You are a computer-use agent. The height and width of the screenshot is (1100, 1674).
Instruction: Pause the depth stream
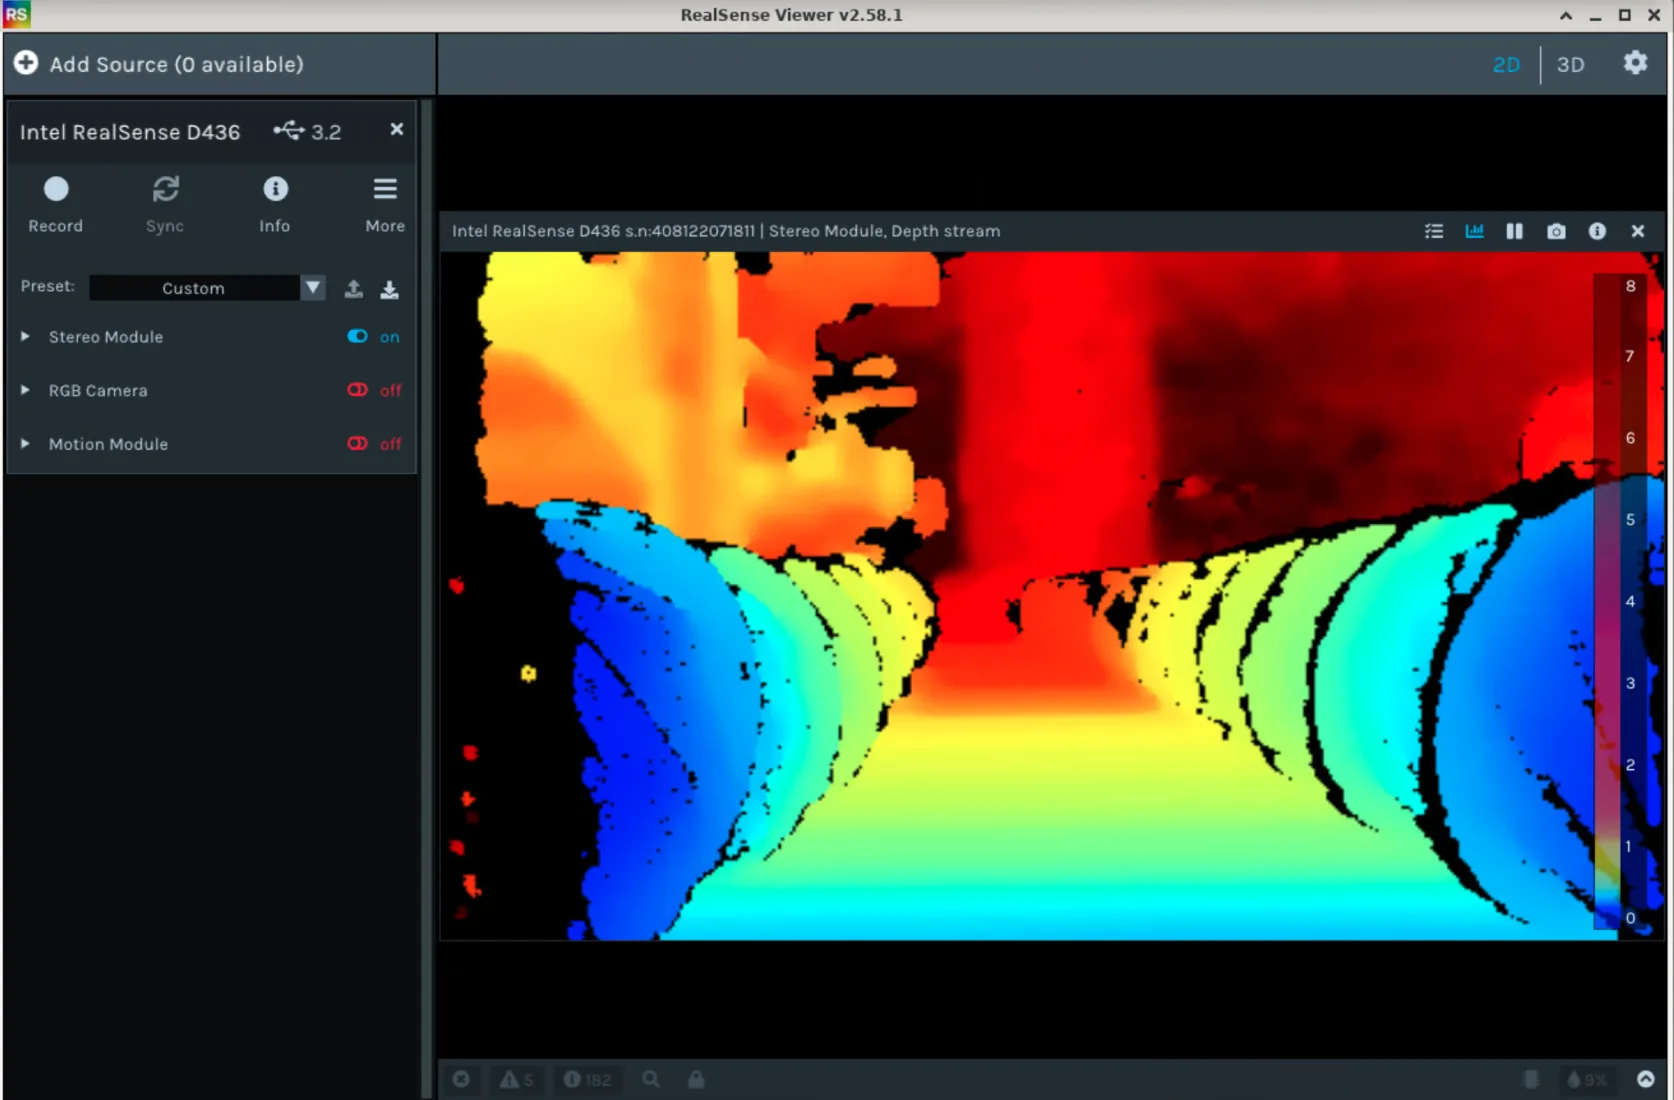[x=1515, y=231]
